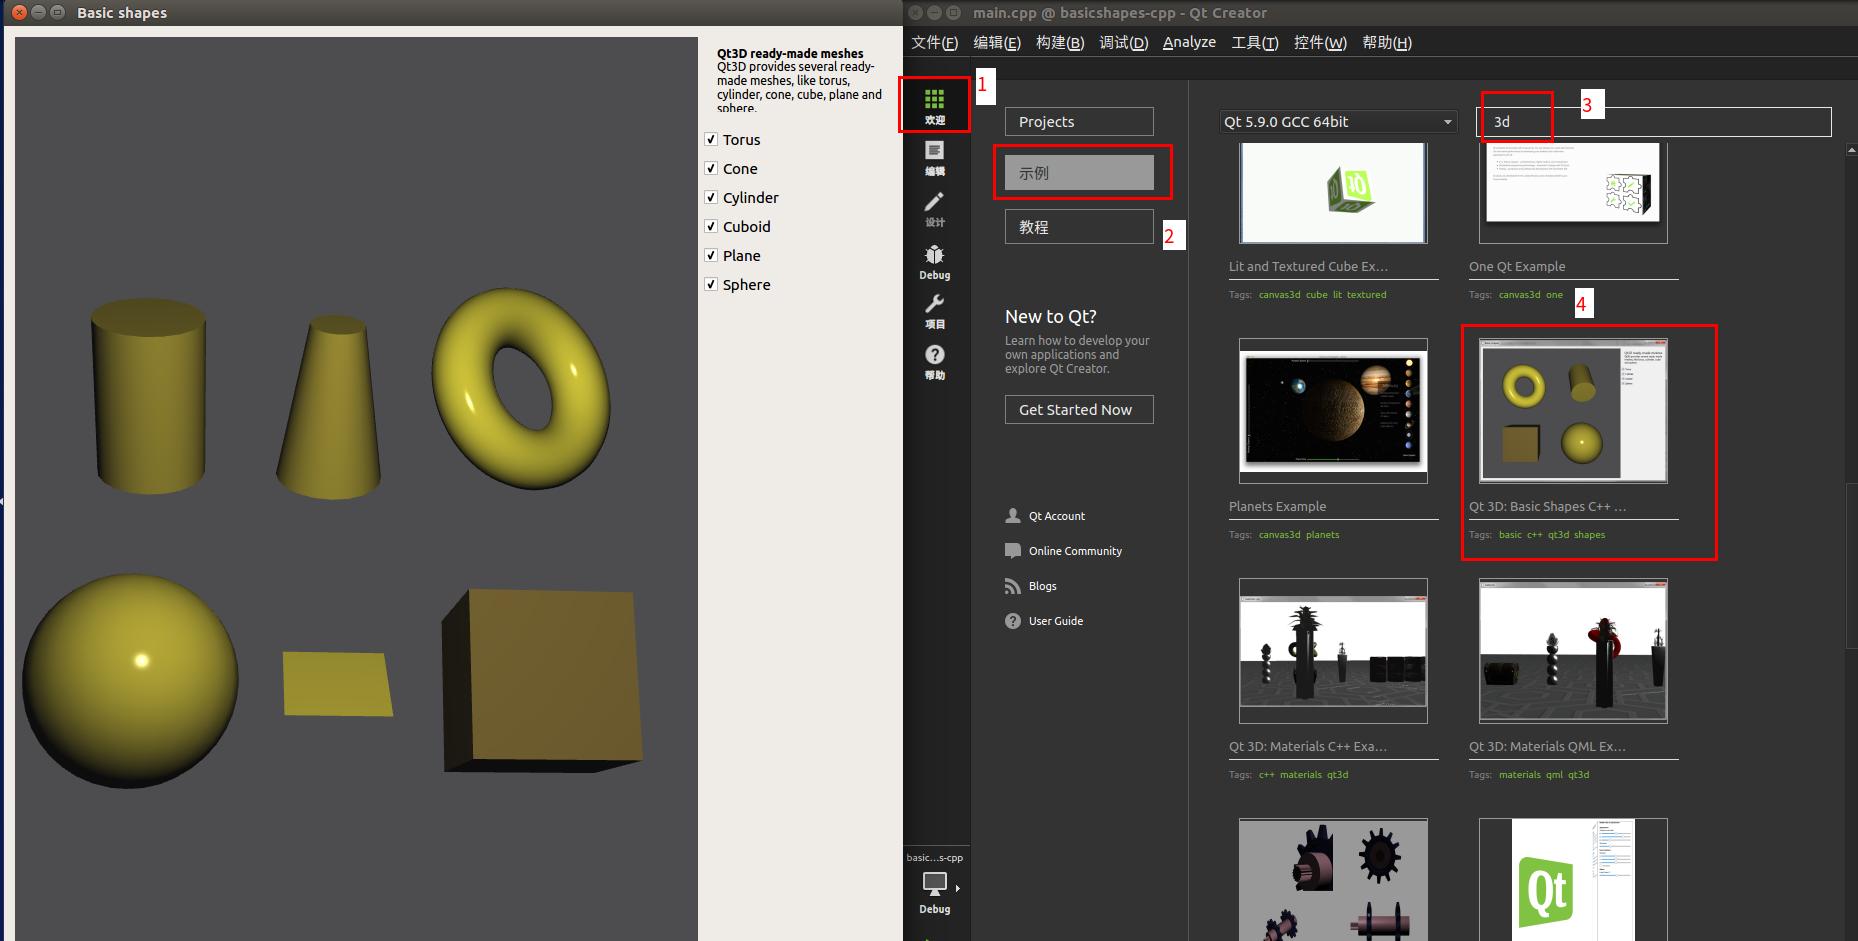The width and height of the screenshot is (1858, 941).
Task: Open Design (设计) mode icon
Action: coord(934,202)
